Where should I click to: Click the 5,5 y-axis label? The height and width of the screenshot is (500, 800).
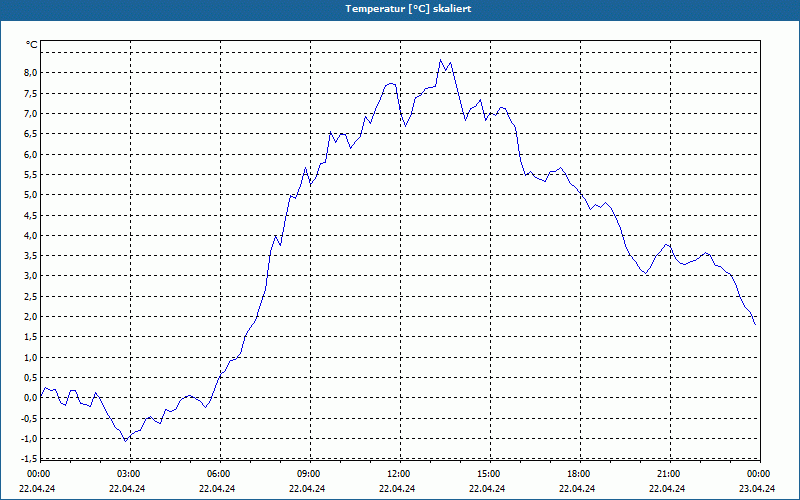coord(31,174)
